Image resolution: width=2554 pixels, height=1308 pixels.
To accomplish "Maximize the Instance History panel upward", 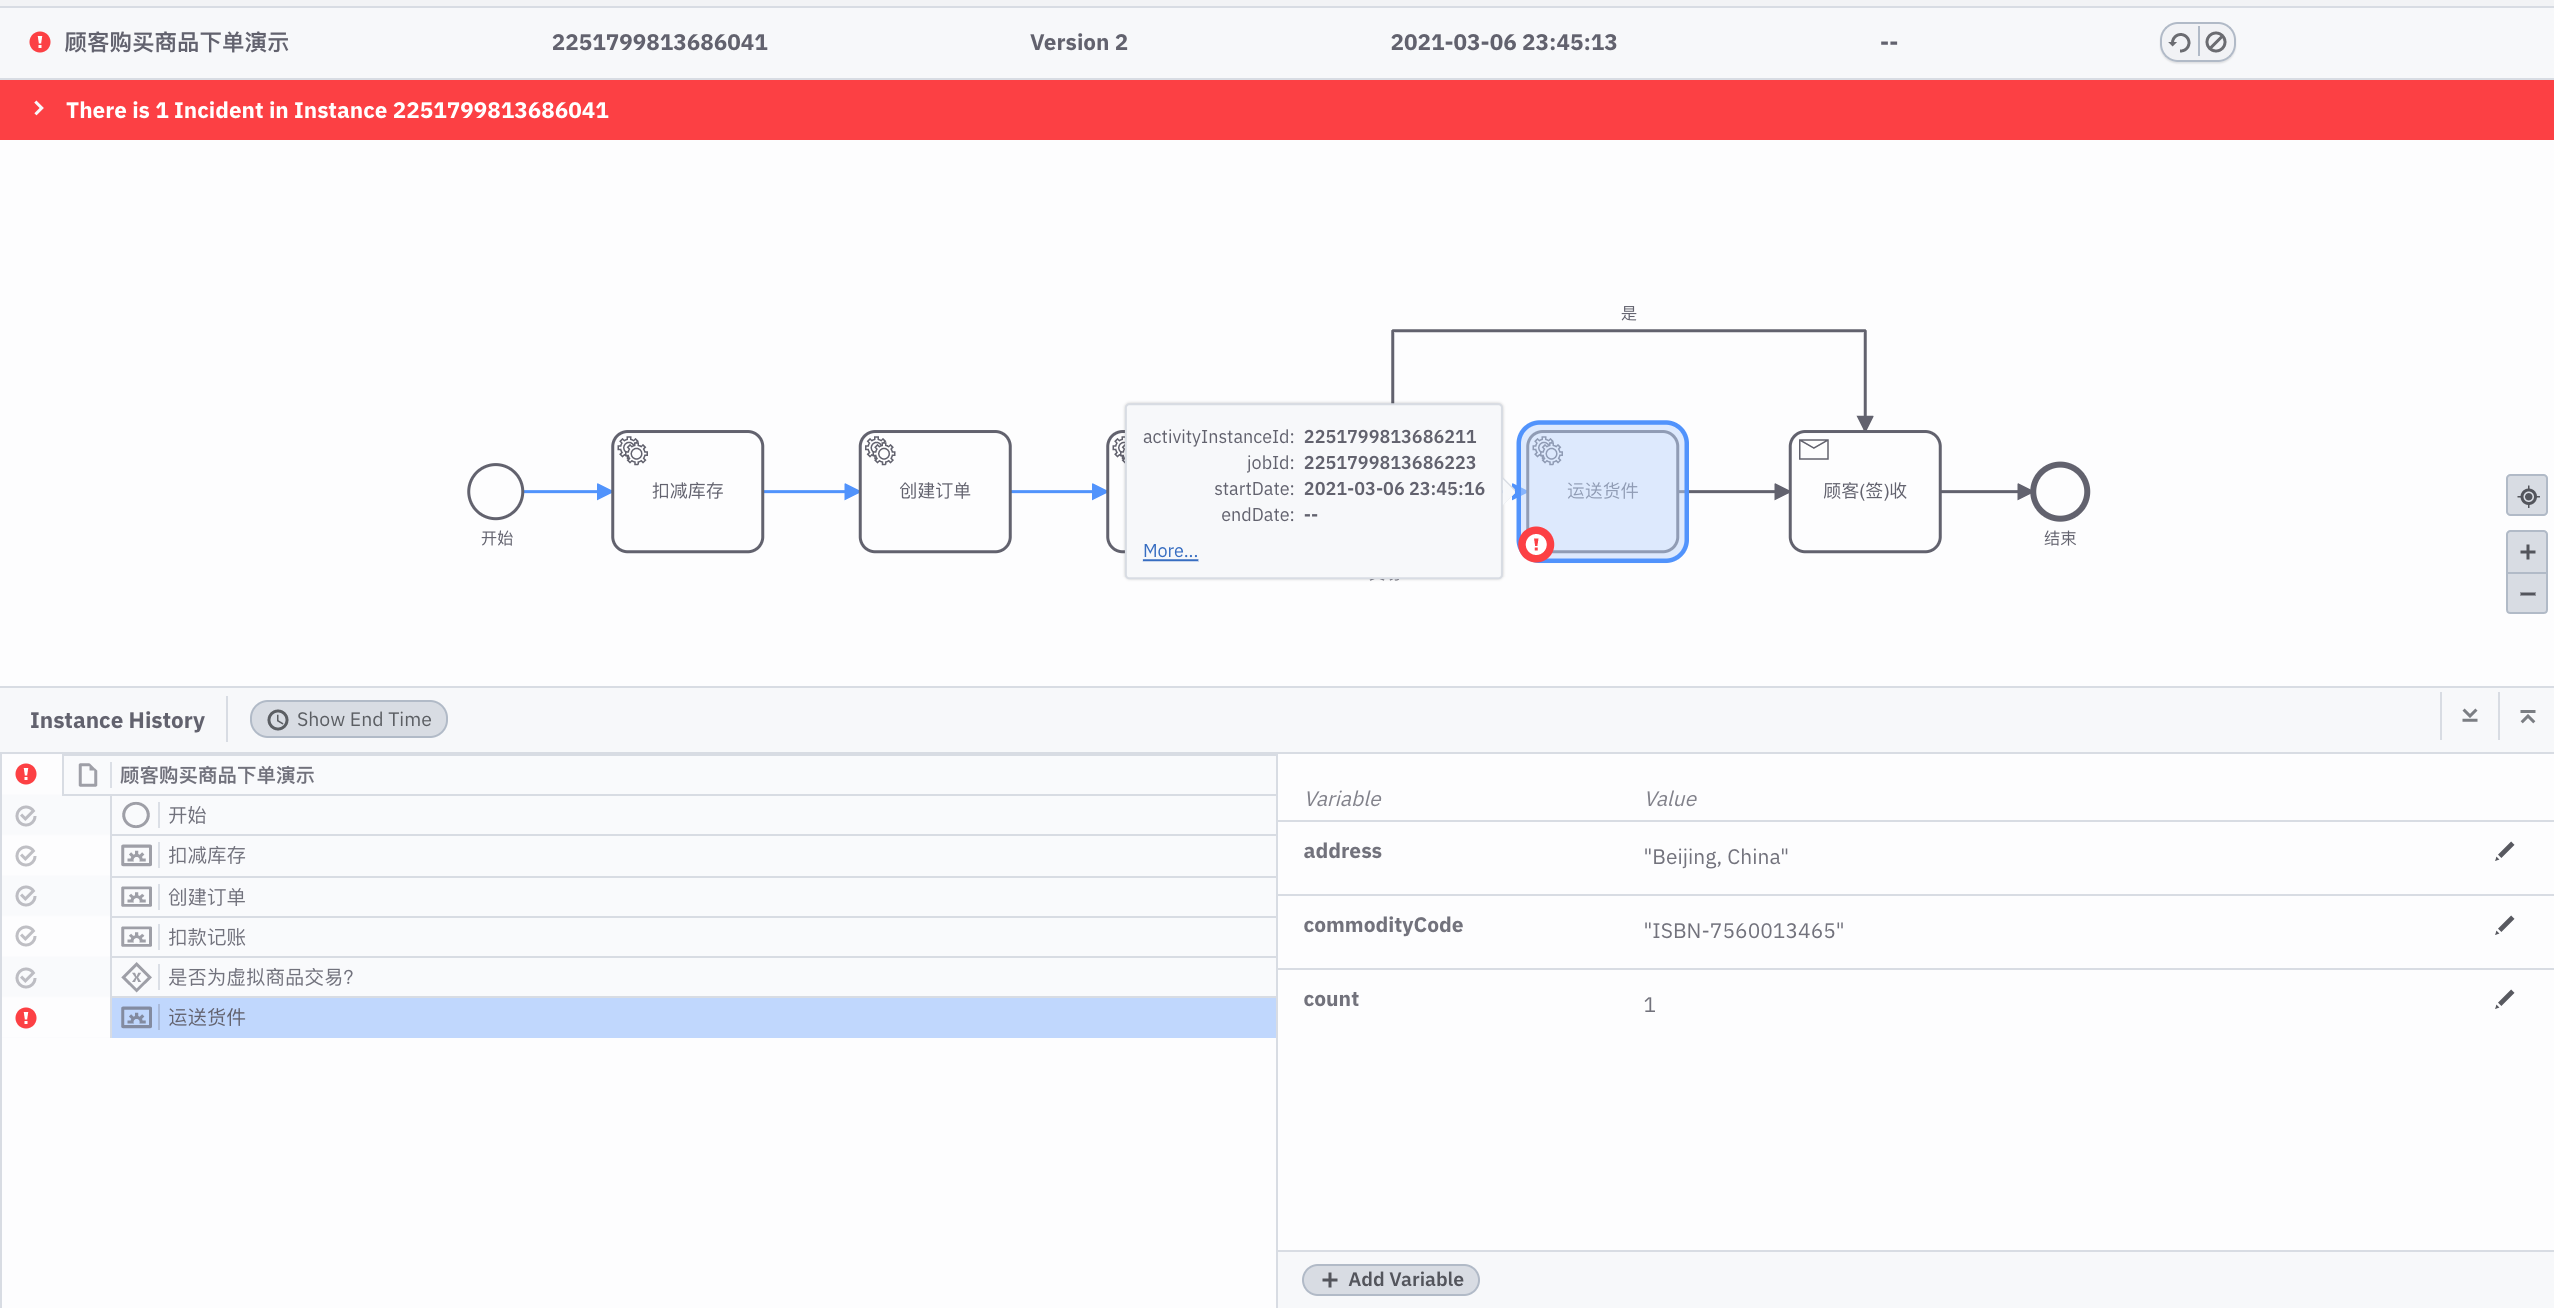I will click(x=2527, y=716).
